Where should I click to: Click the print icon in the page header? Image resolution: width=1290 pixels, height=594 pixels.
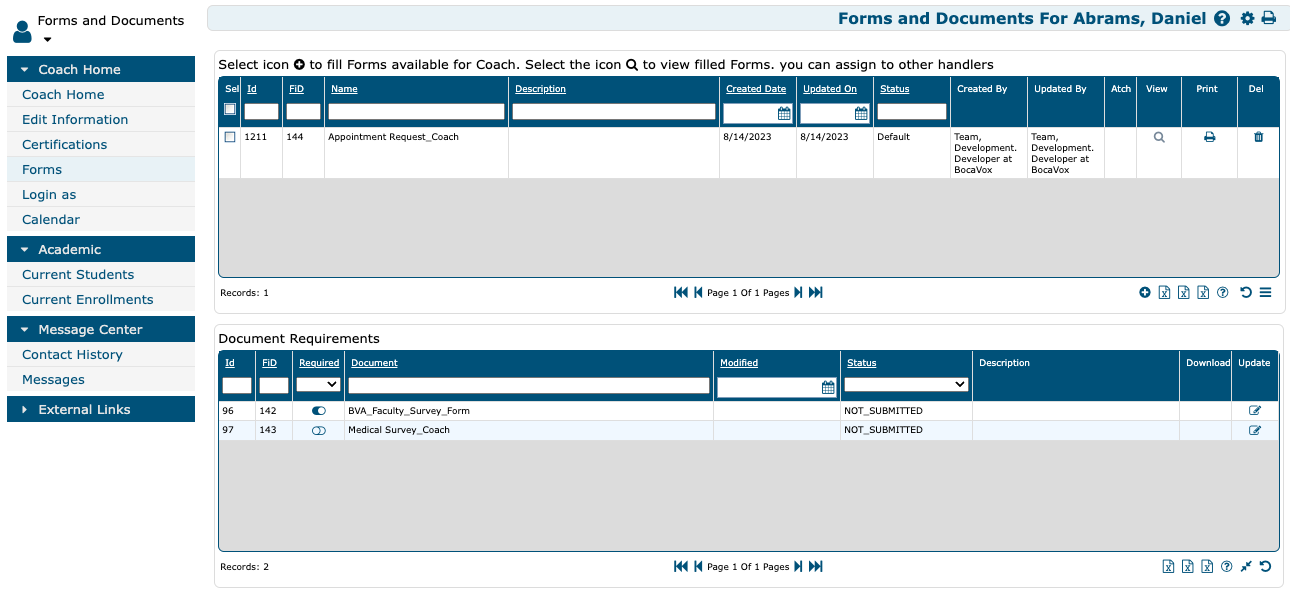1269,18
